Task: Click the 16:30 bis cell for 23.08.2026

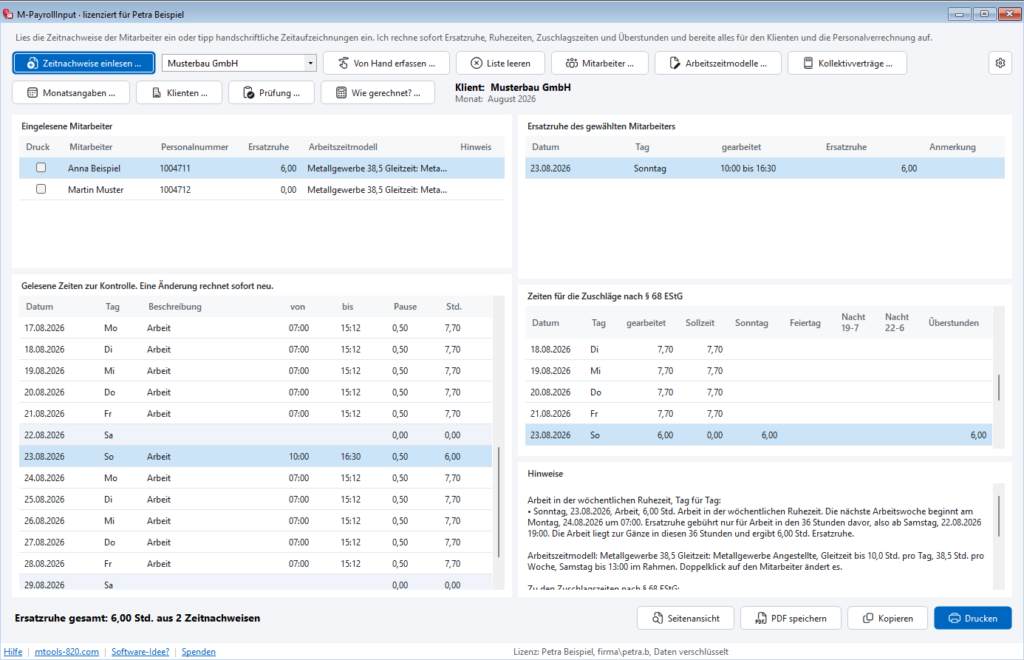Action: (351, 456)
